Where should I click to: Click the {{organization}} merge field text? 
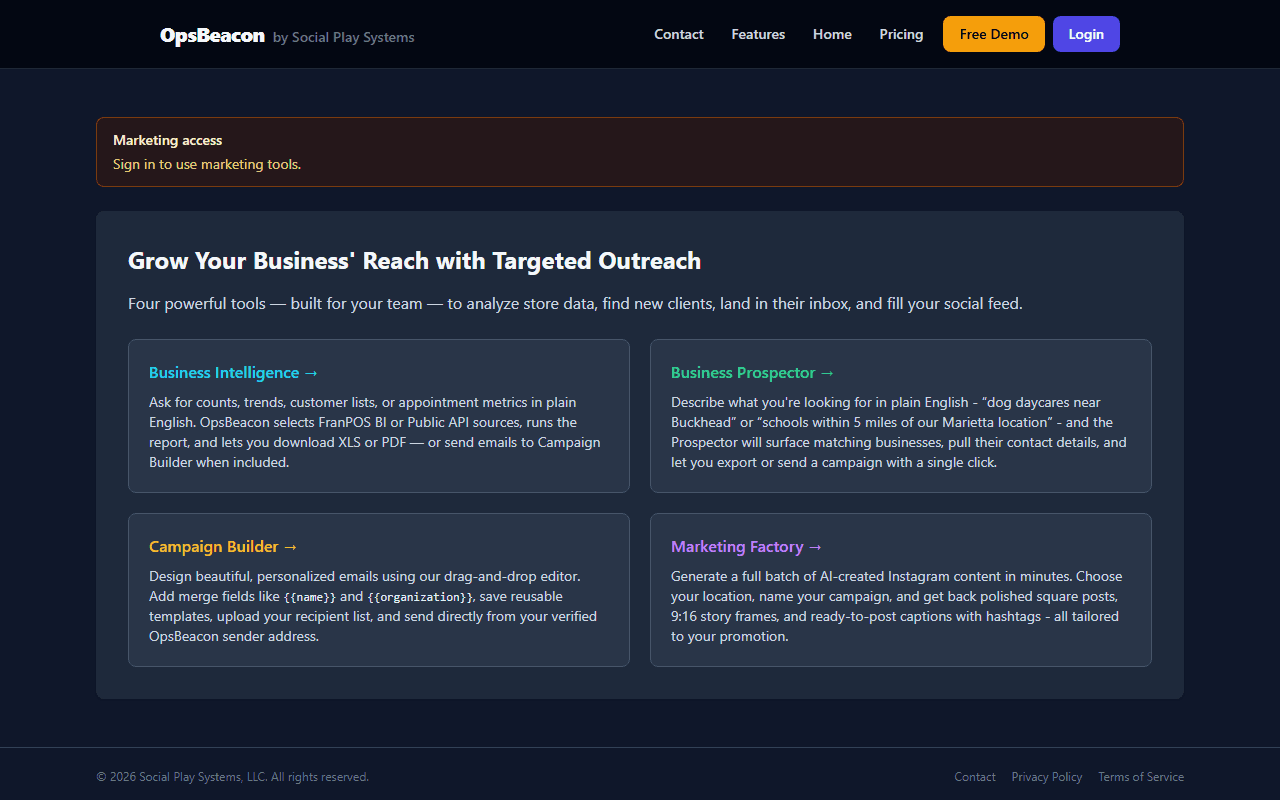coord(420,597)
